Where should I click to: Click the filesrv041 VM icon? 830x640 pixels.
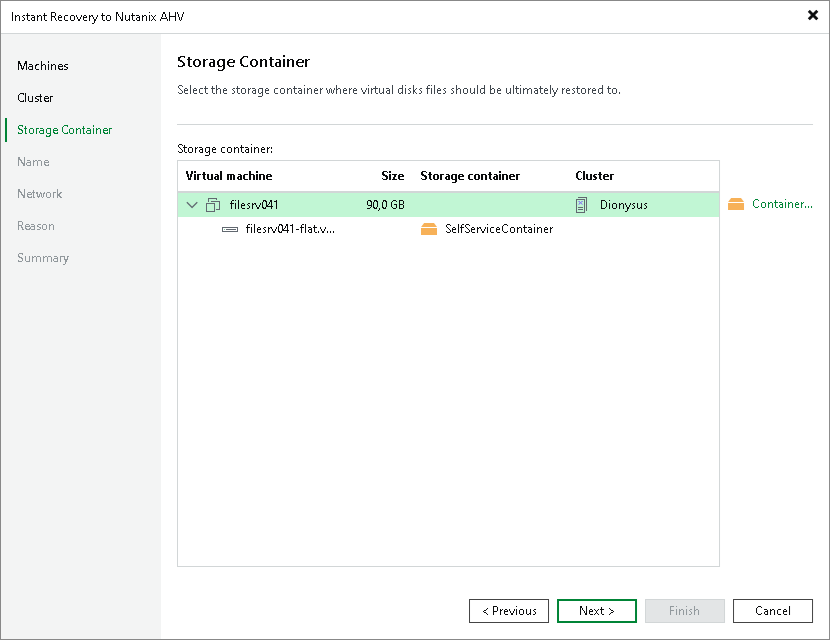(x=213, y=205)
